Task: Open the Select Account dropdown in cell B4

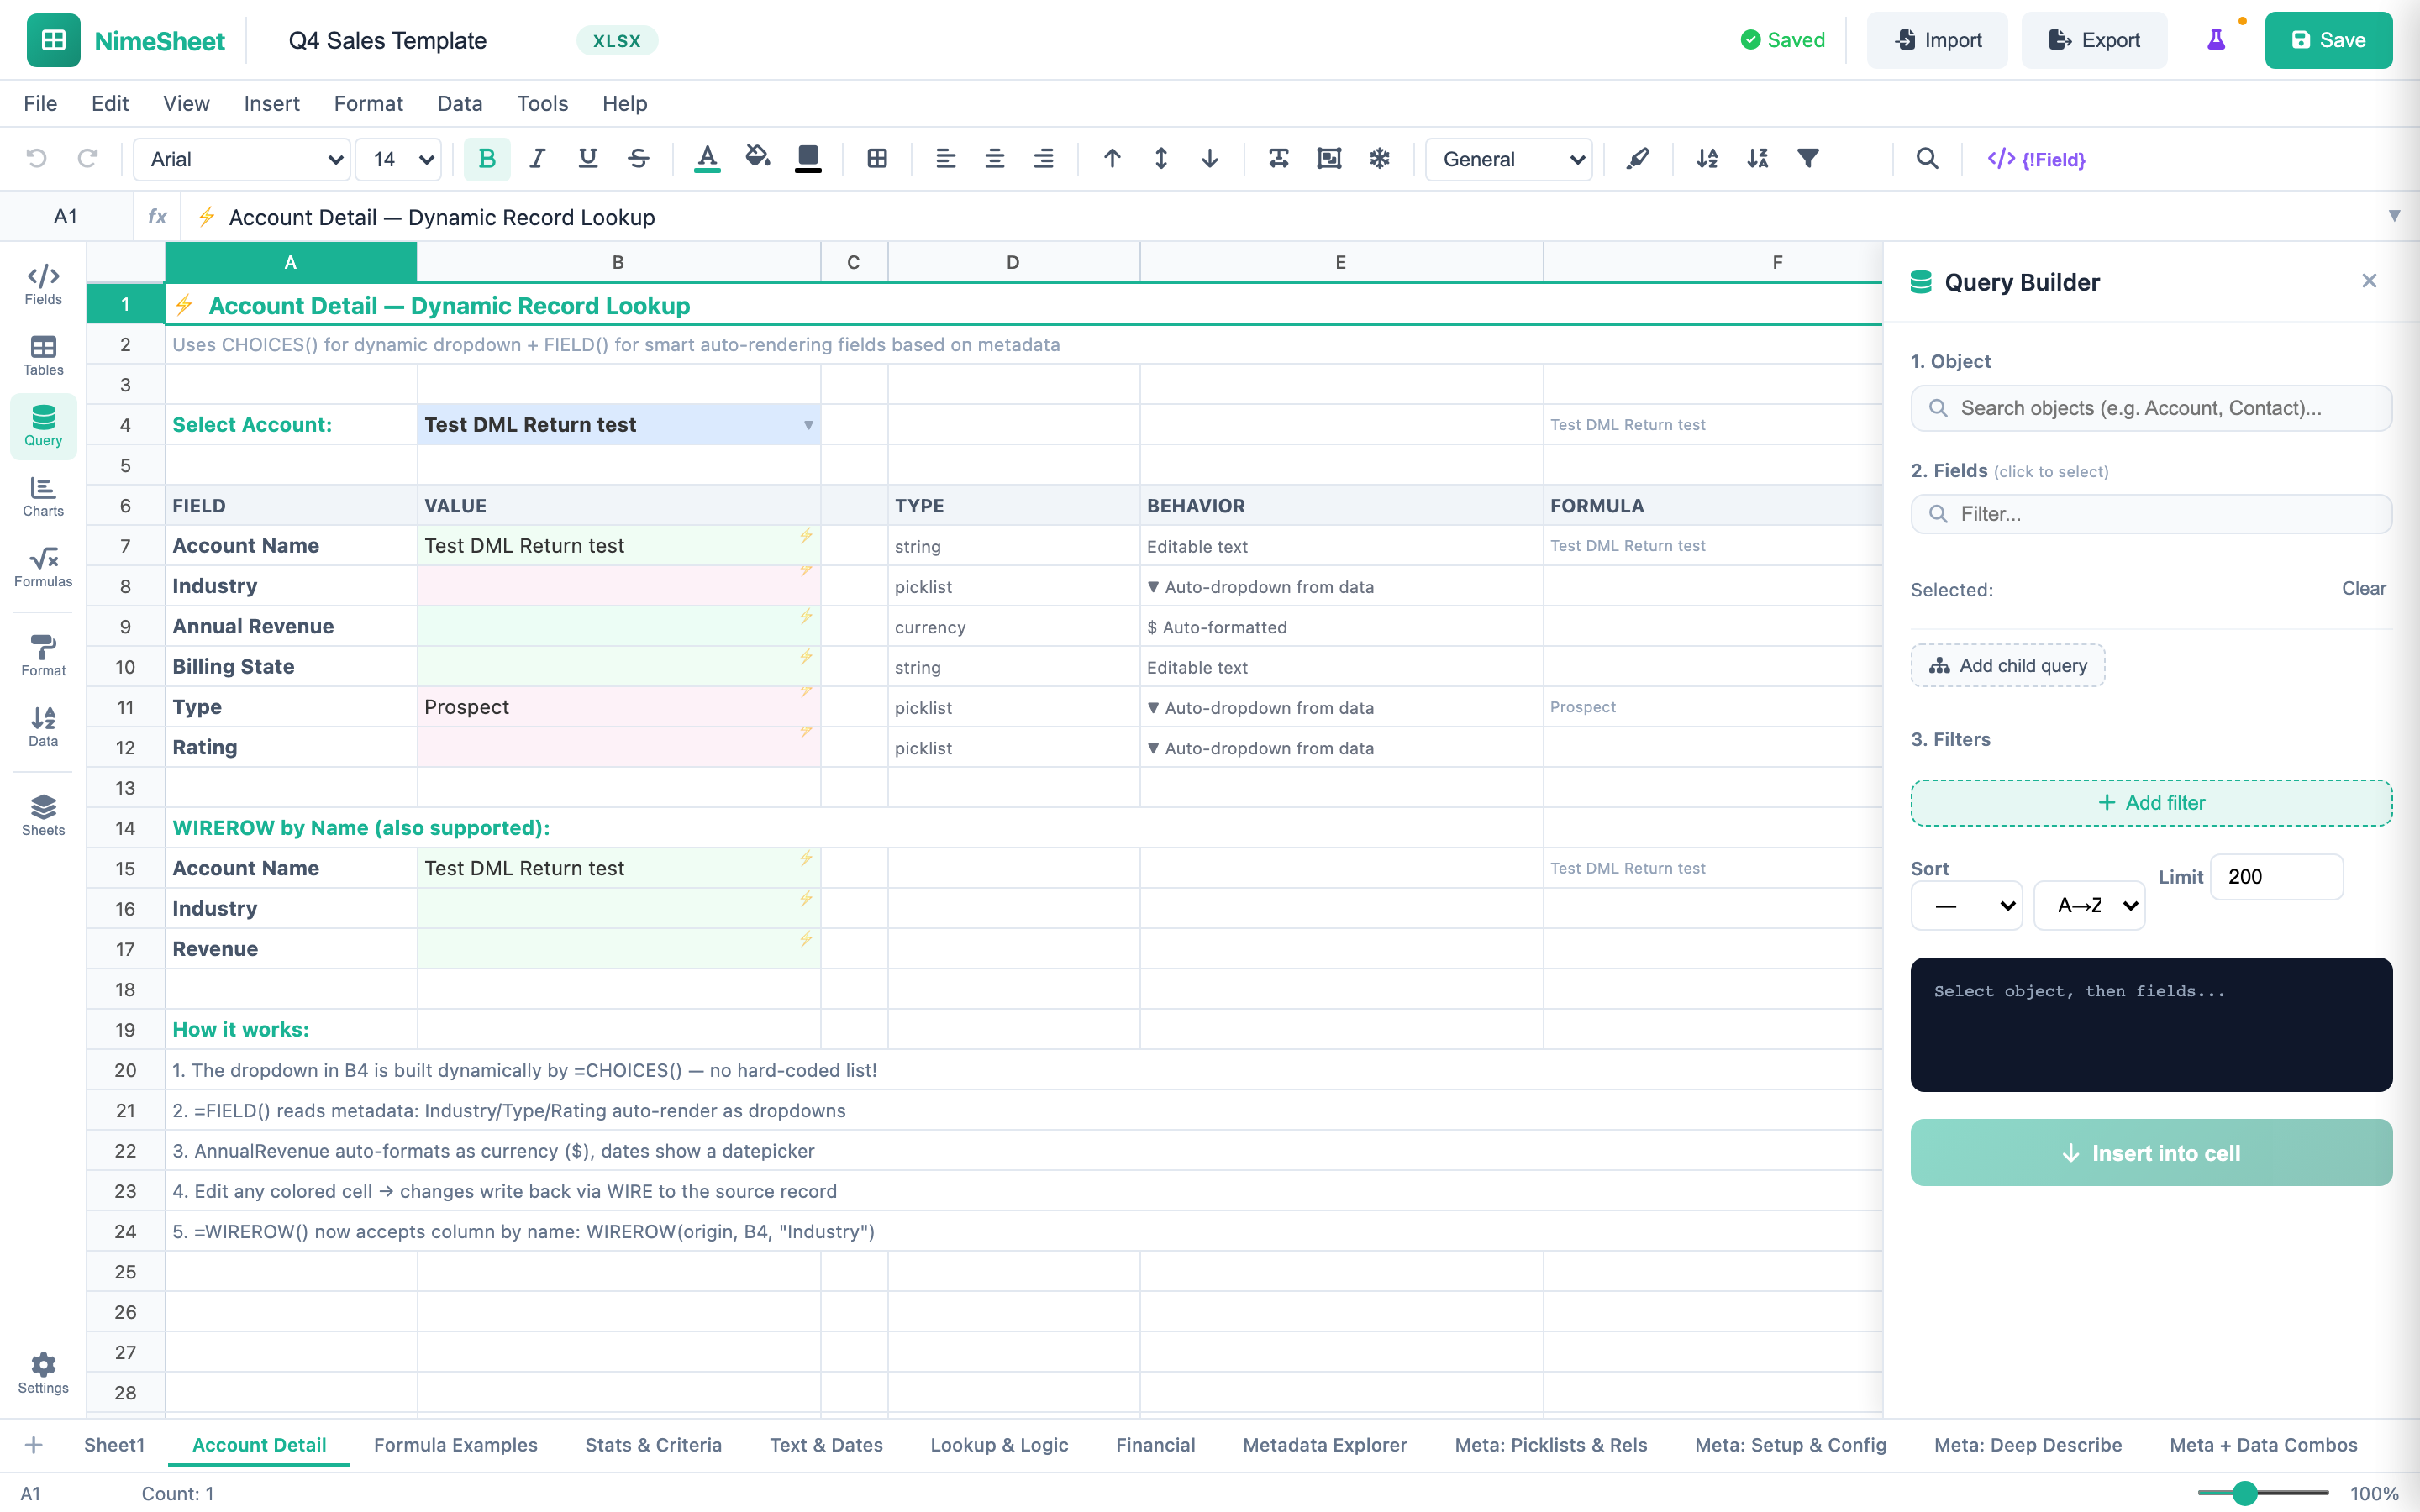Action: pyautogui.click(x=806, y=424)
